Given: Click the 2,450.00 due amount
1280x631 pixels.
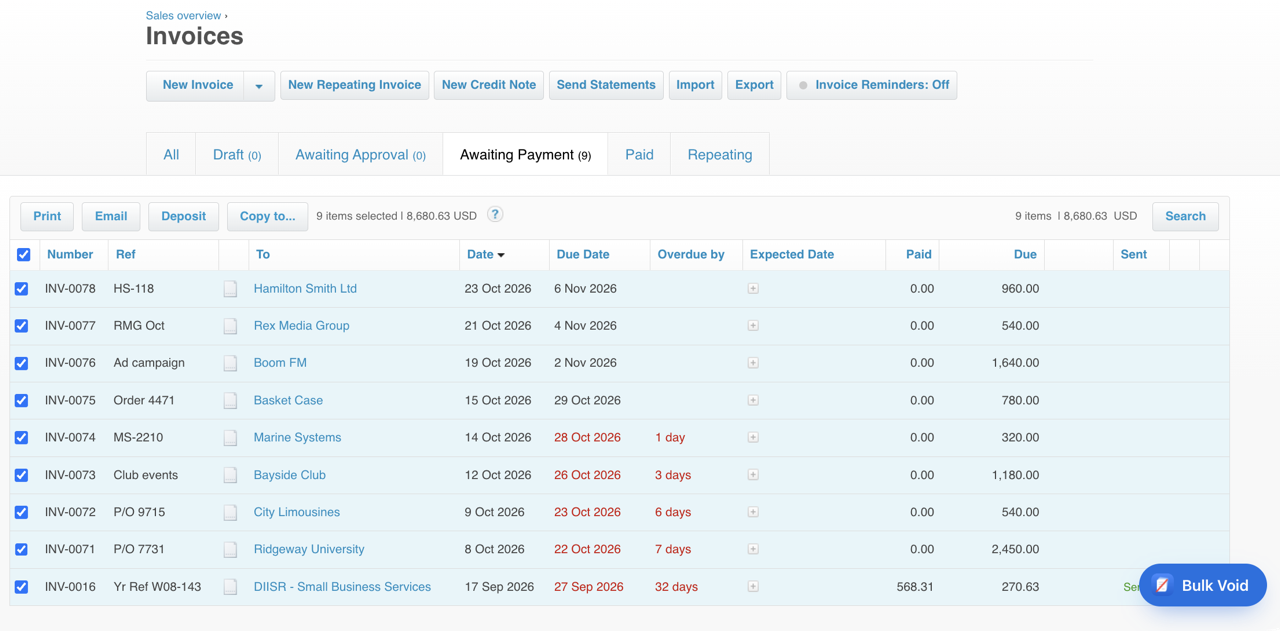Looking at the screenshot, I should (x=1015, y=549).
